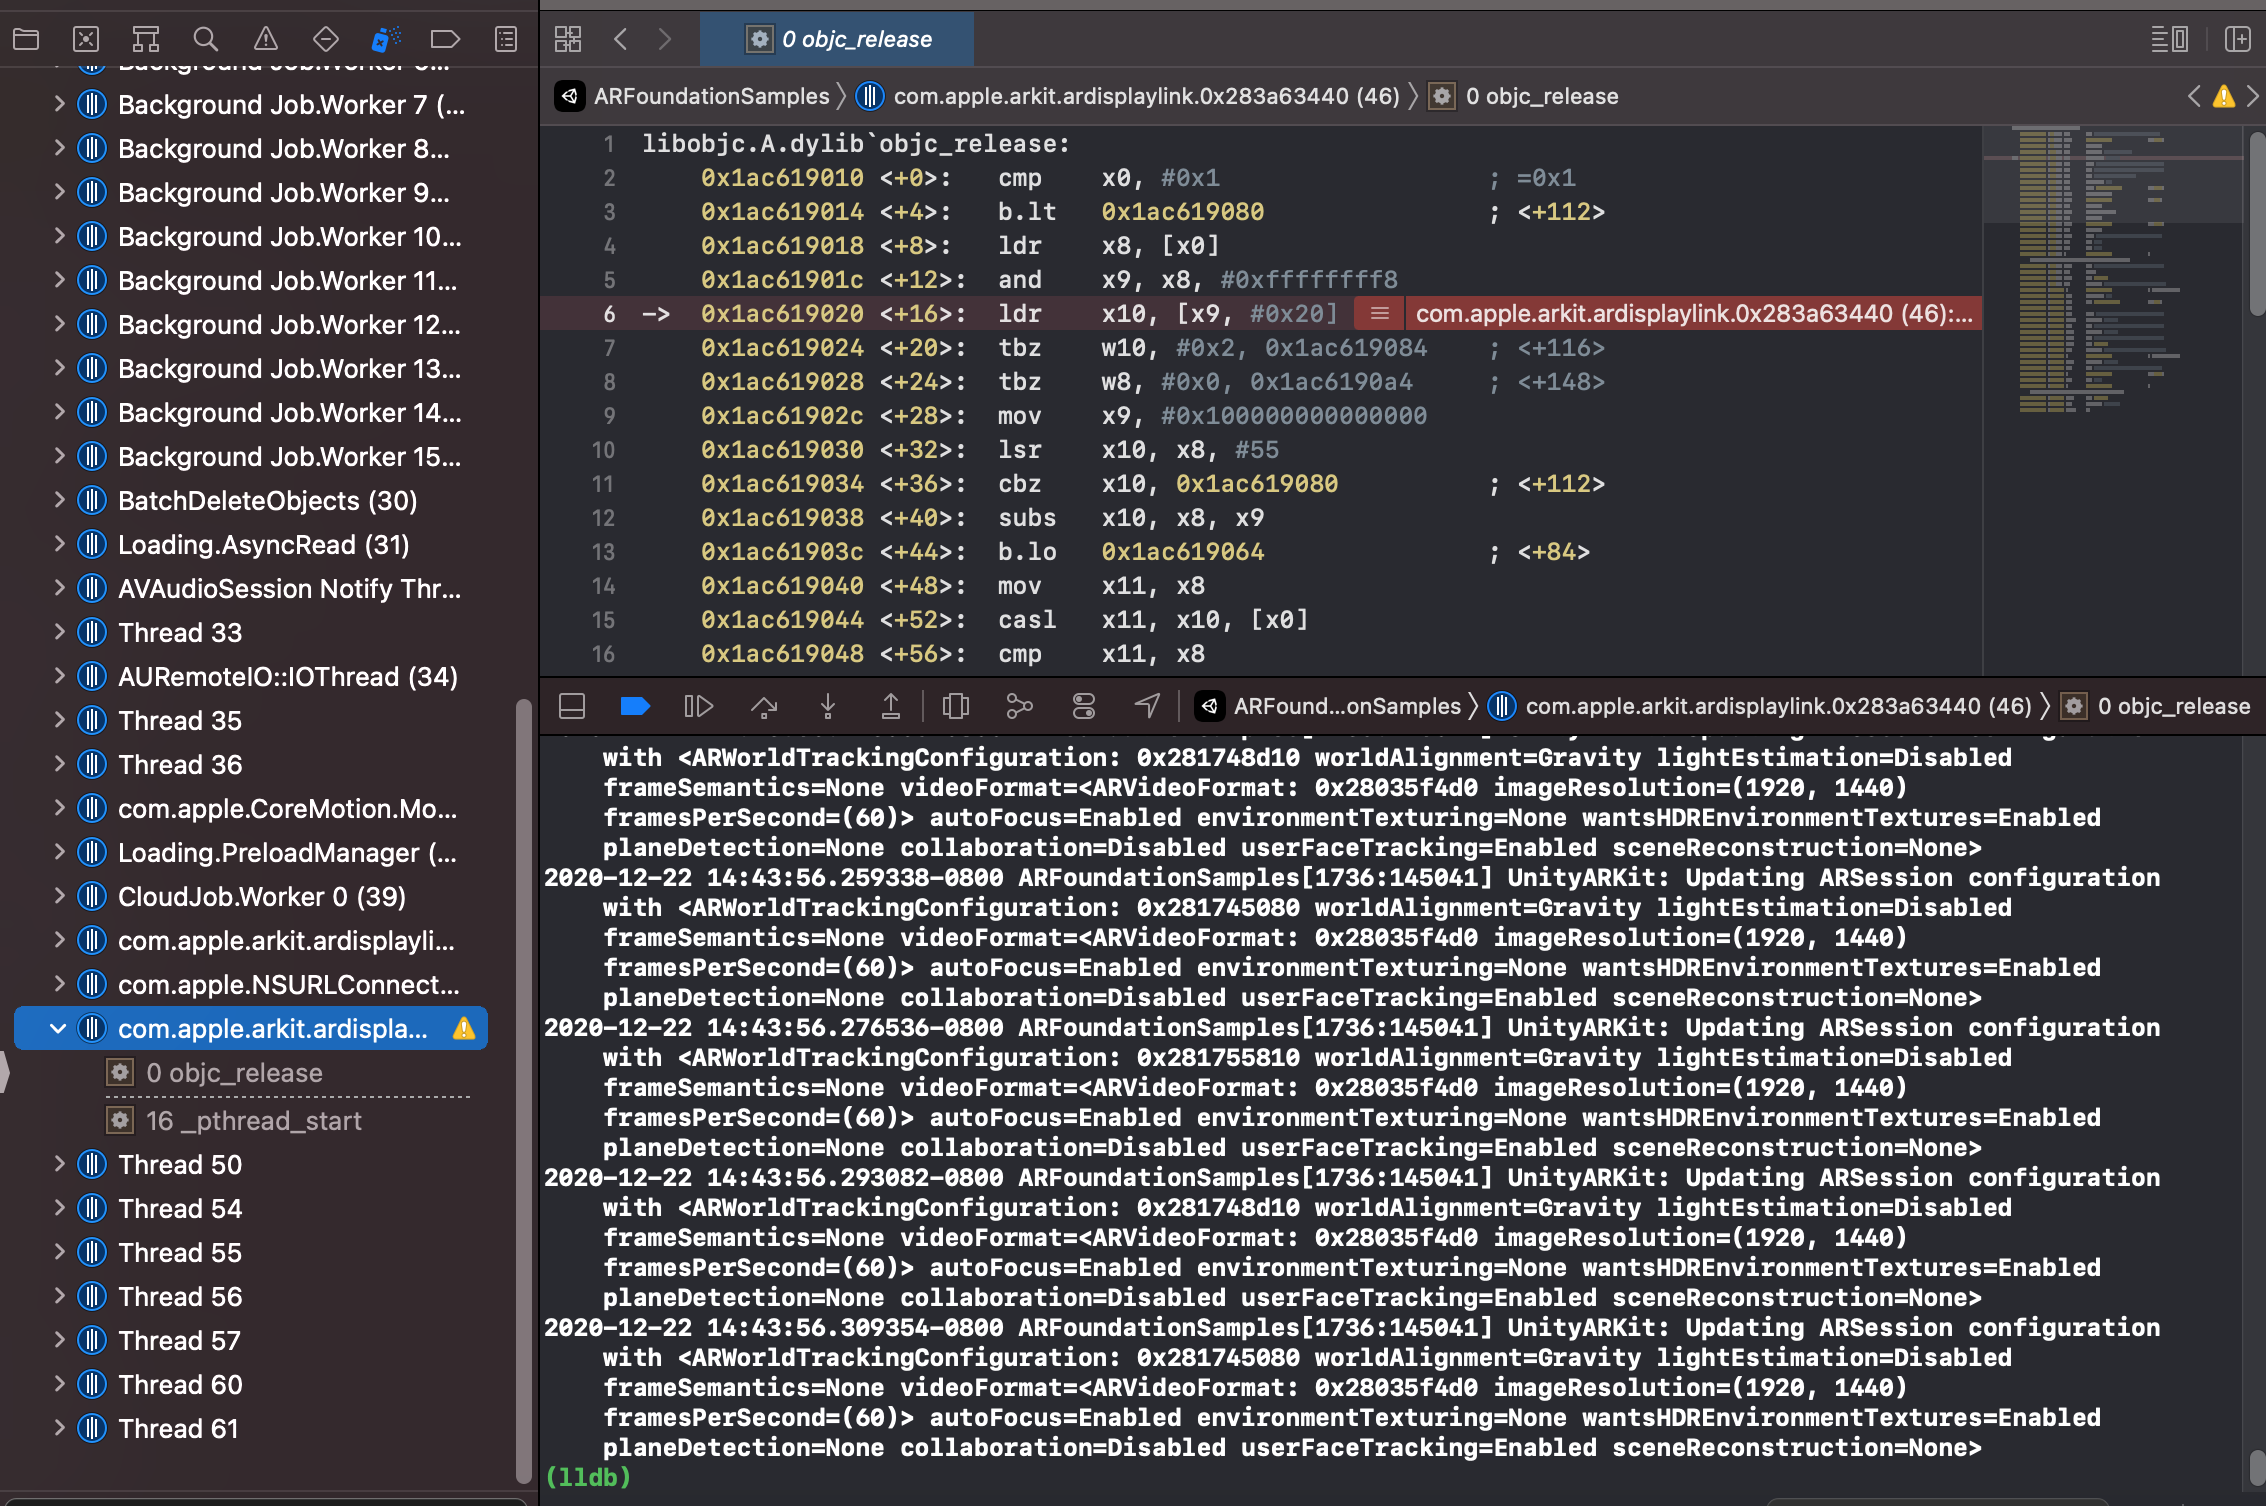Screen dimensions: 2266x1506
Task: Expand Thread 33 in the sidebar
Action: tap(58, 632)
